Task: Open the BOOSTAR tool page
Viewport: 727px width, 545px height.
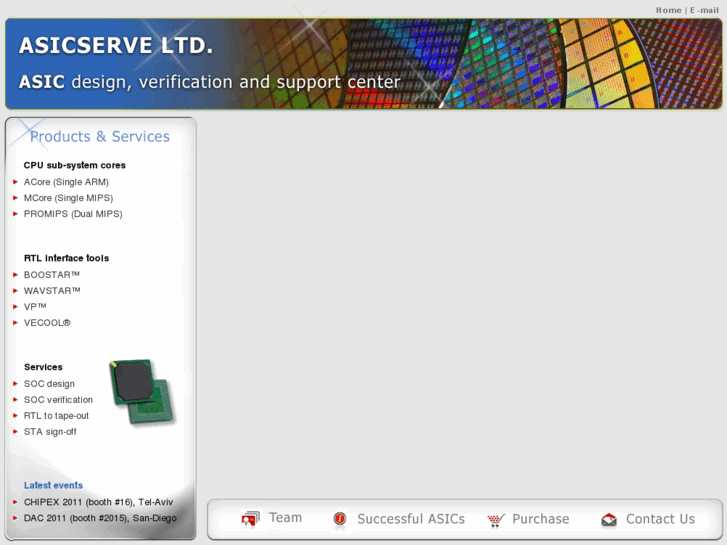Action: (52, 275)
